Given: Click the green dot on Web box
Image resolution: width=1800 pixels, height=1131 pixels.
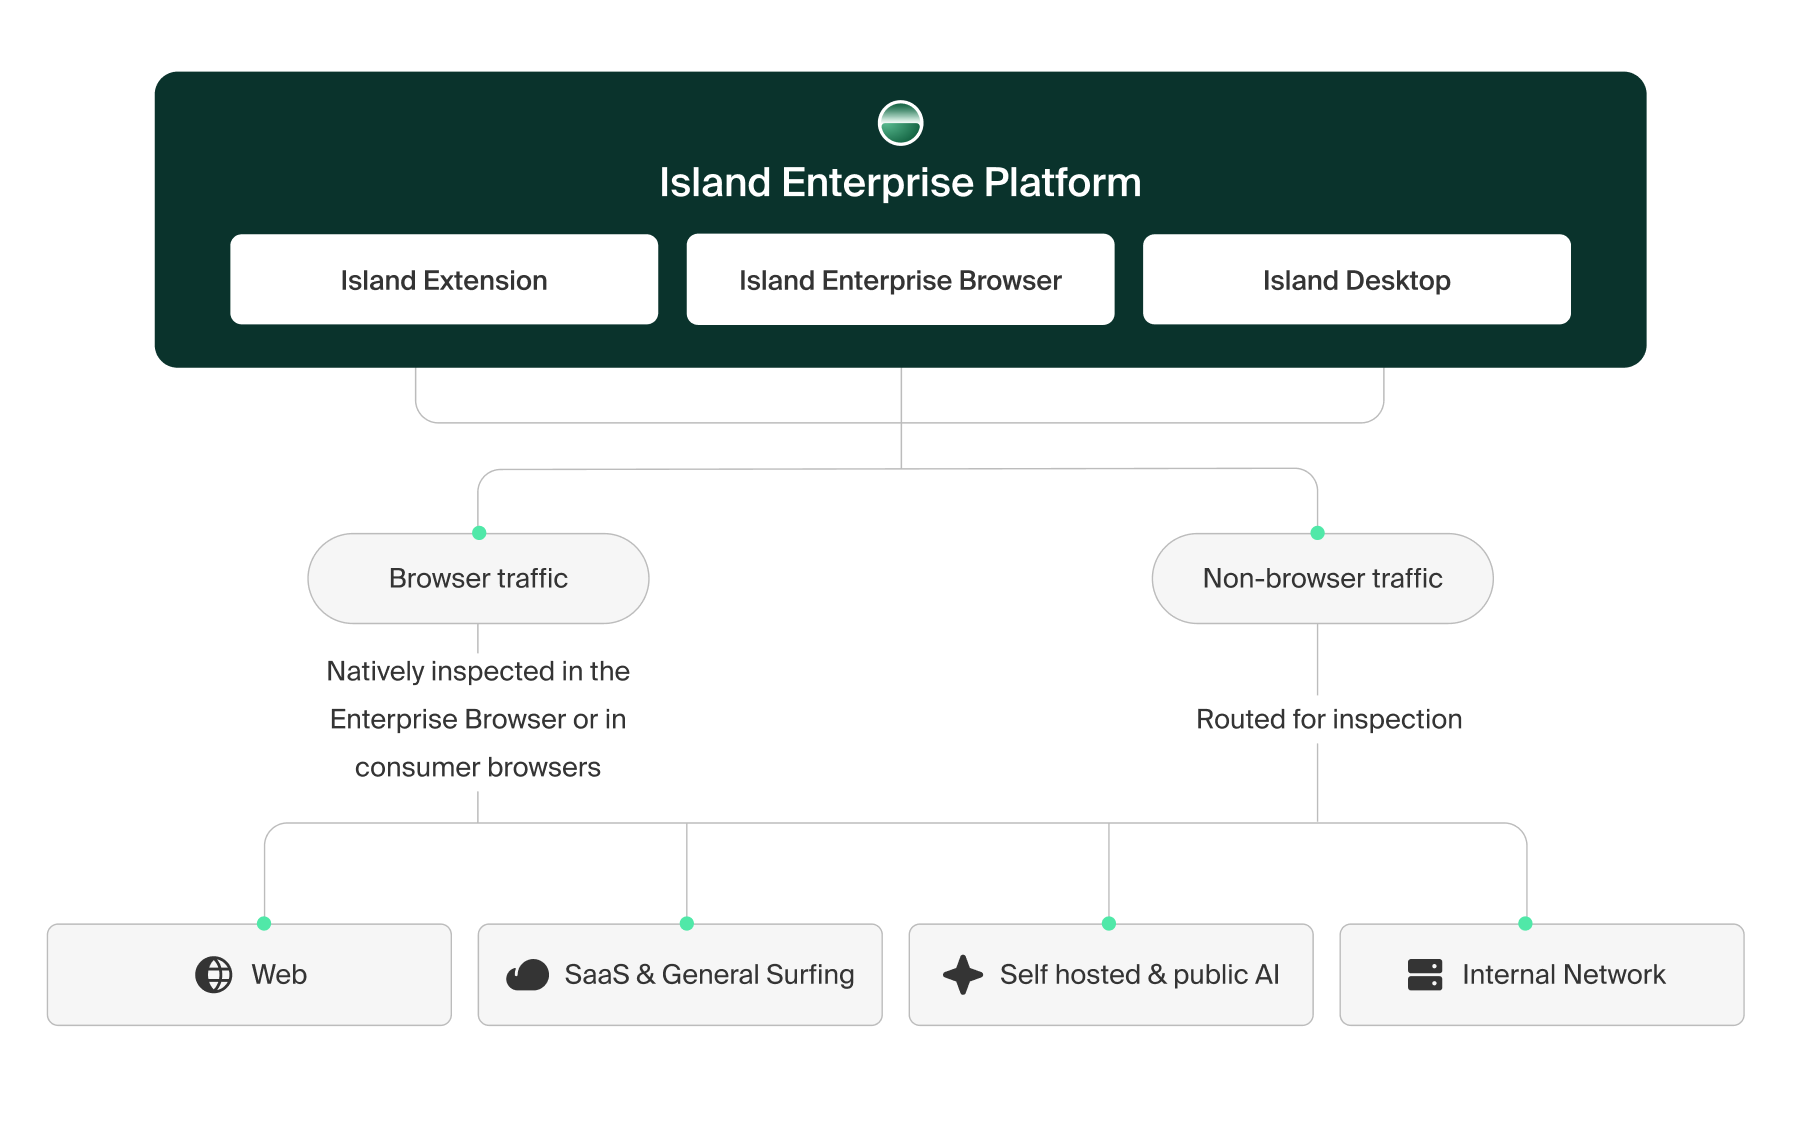Looking at the screenshot, I should (264, 923).
